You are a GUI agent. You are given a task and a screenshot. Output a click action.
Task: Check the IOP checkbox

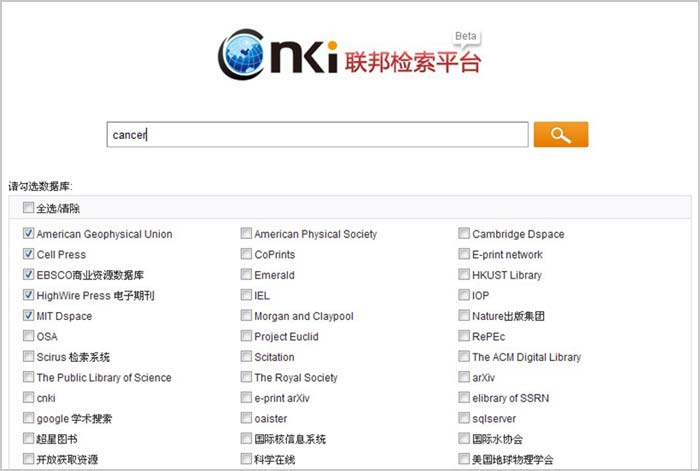[464, 295]
